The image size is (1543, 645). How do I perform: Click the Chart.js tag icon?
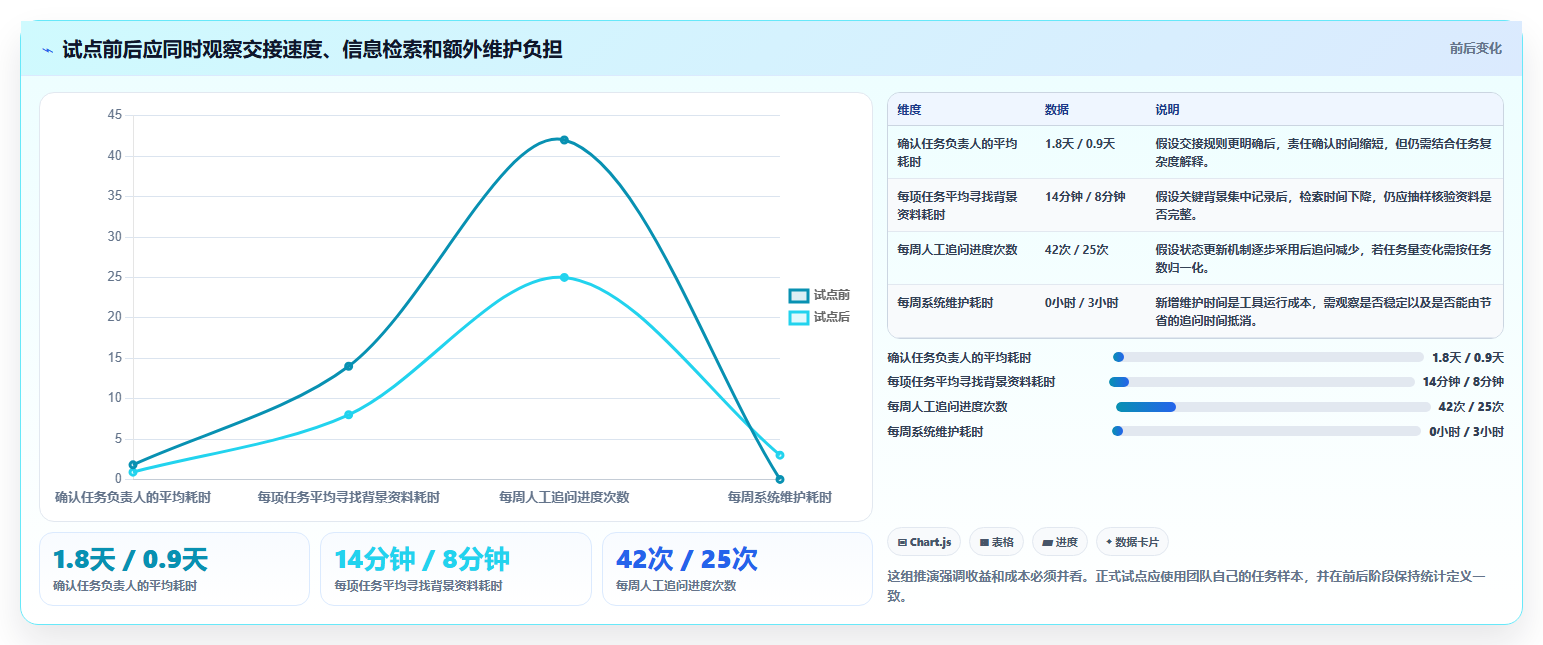pyautogui.click(x=902, y=542)
